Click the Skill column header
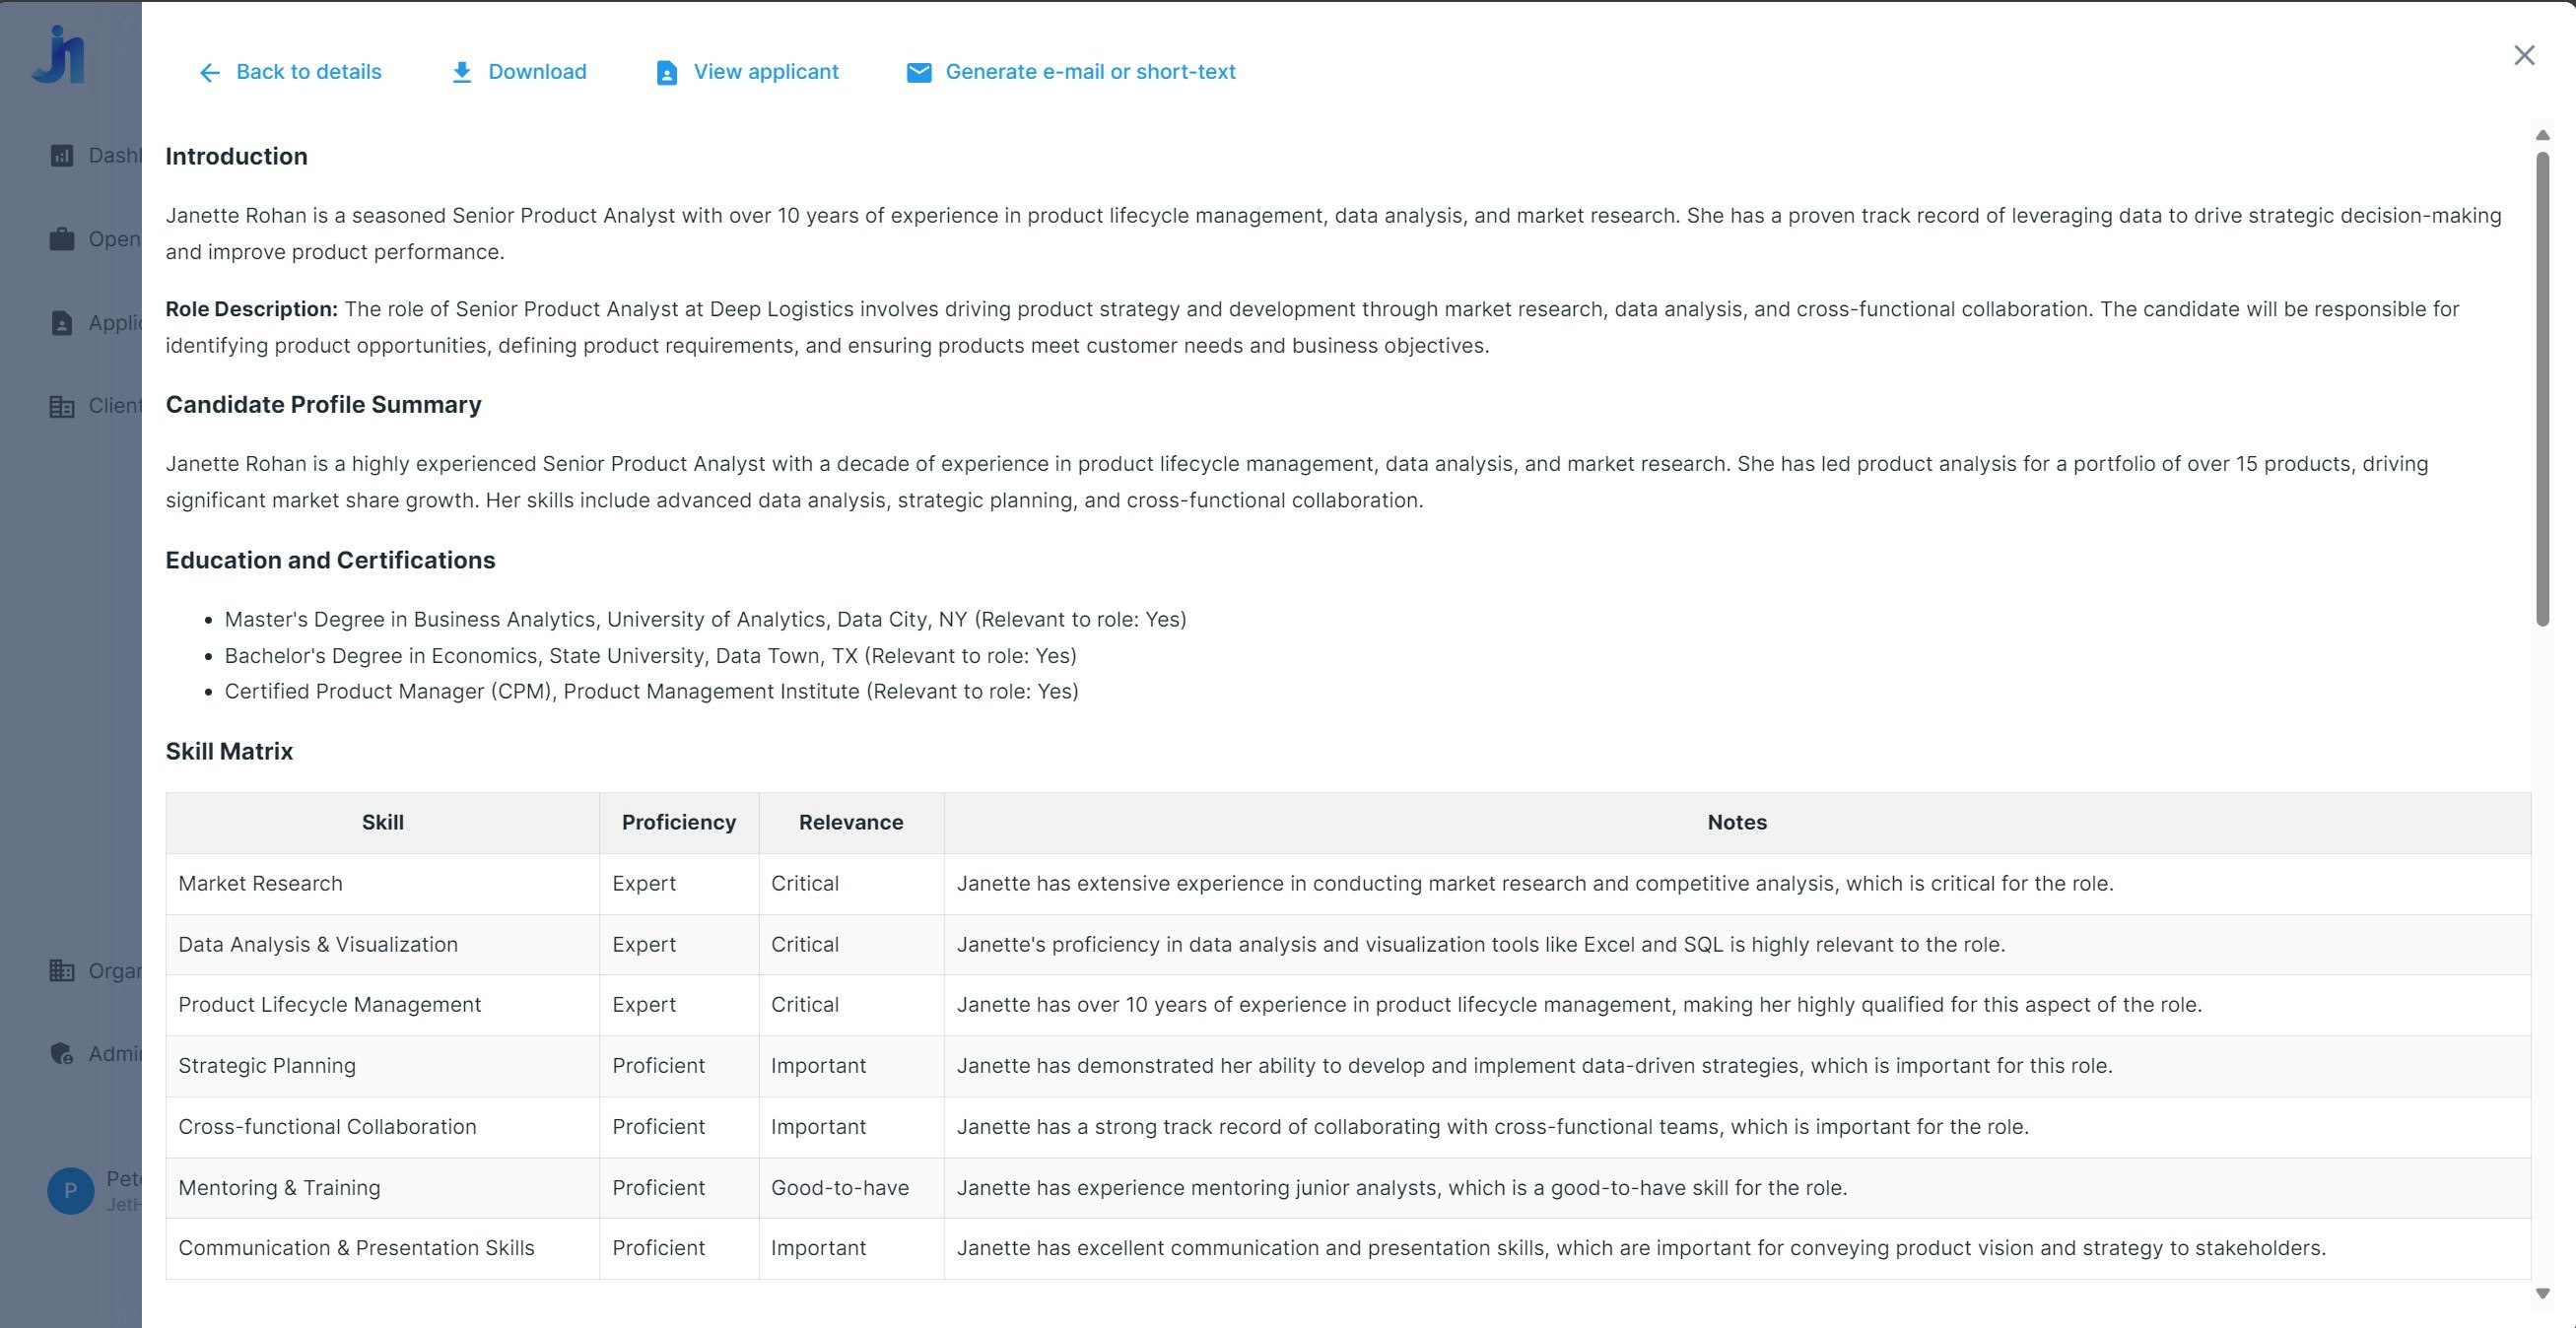 [382, 822]
